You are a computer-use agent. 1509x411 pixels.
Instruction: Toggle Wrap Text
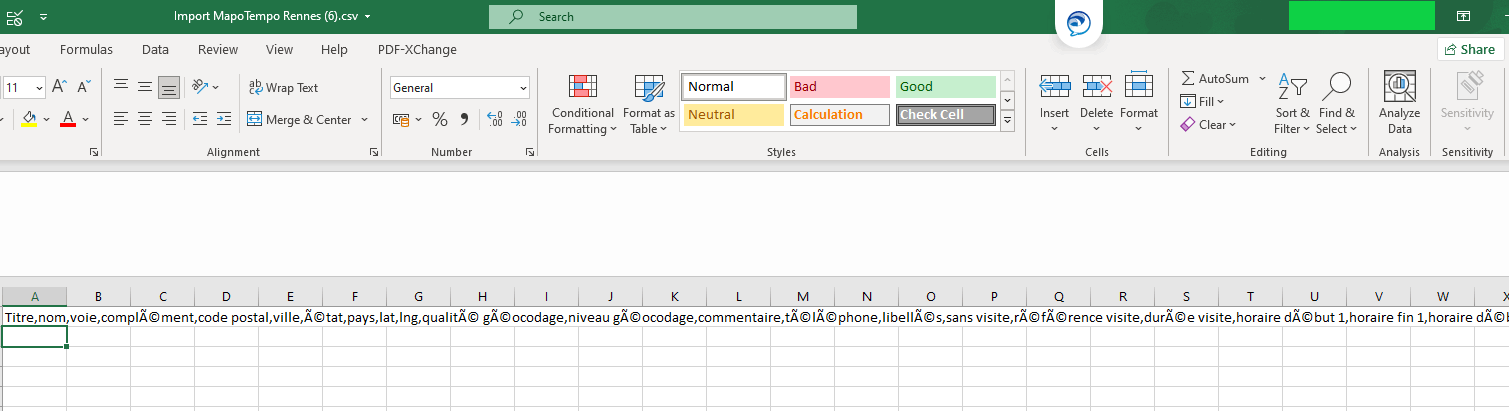284,87
